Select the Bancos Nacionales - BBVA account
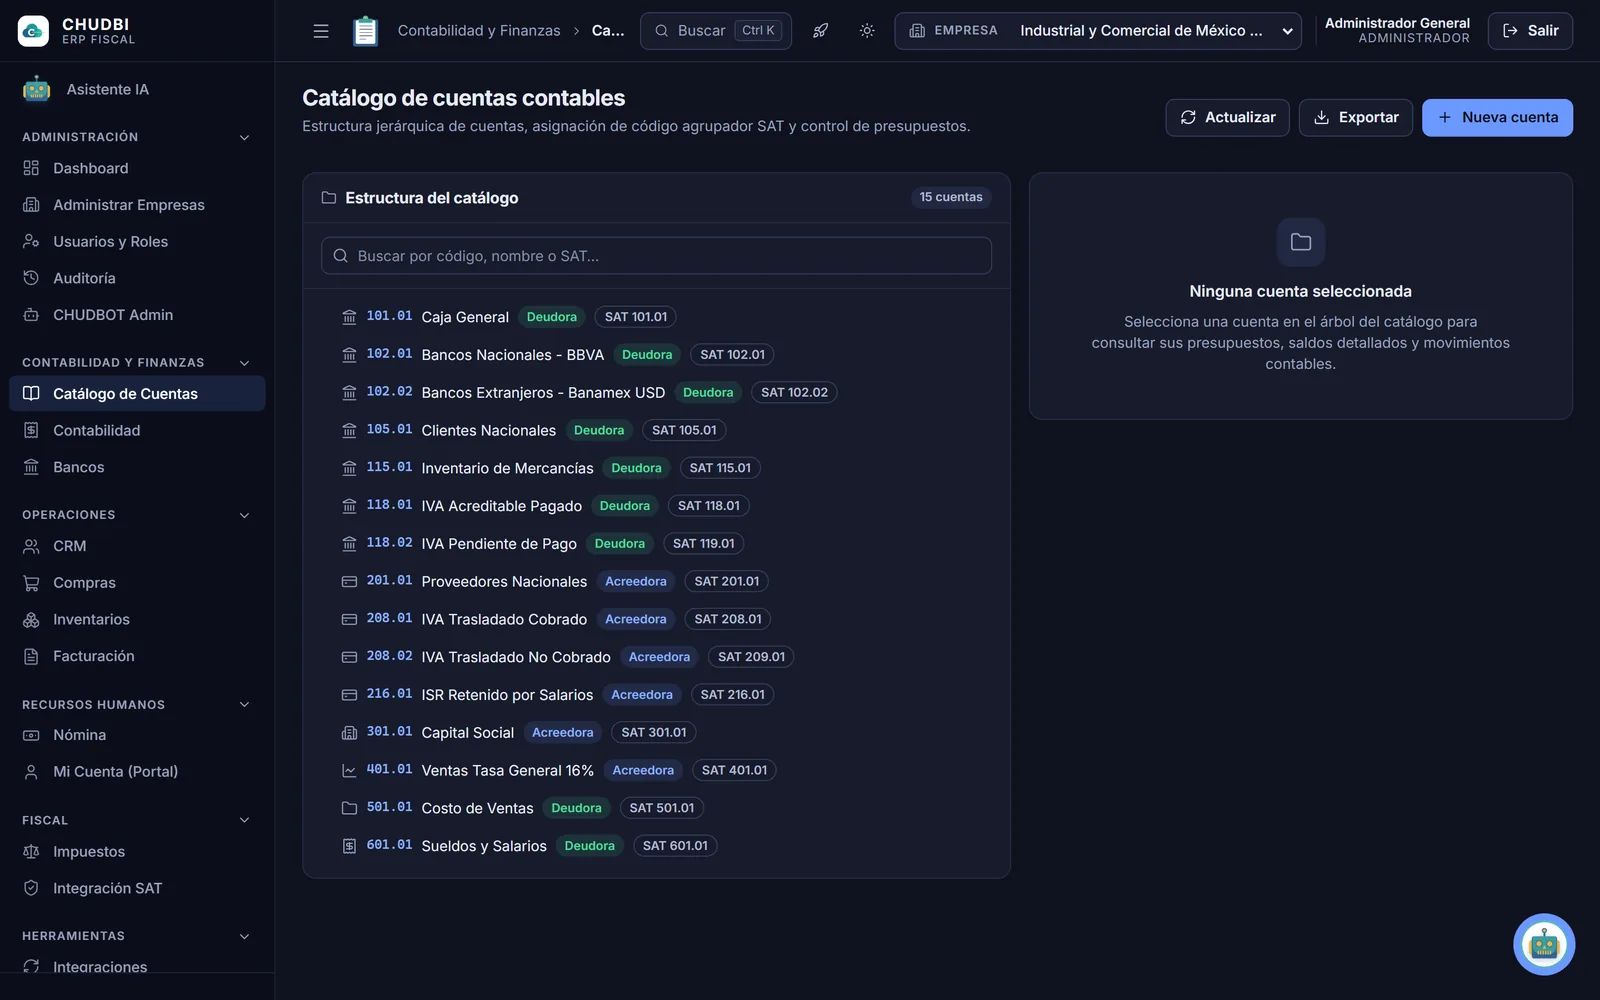The width and height of the screenshot is (1600, 1000). (x=656, y=355)
